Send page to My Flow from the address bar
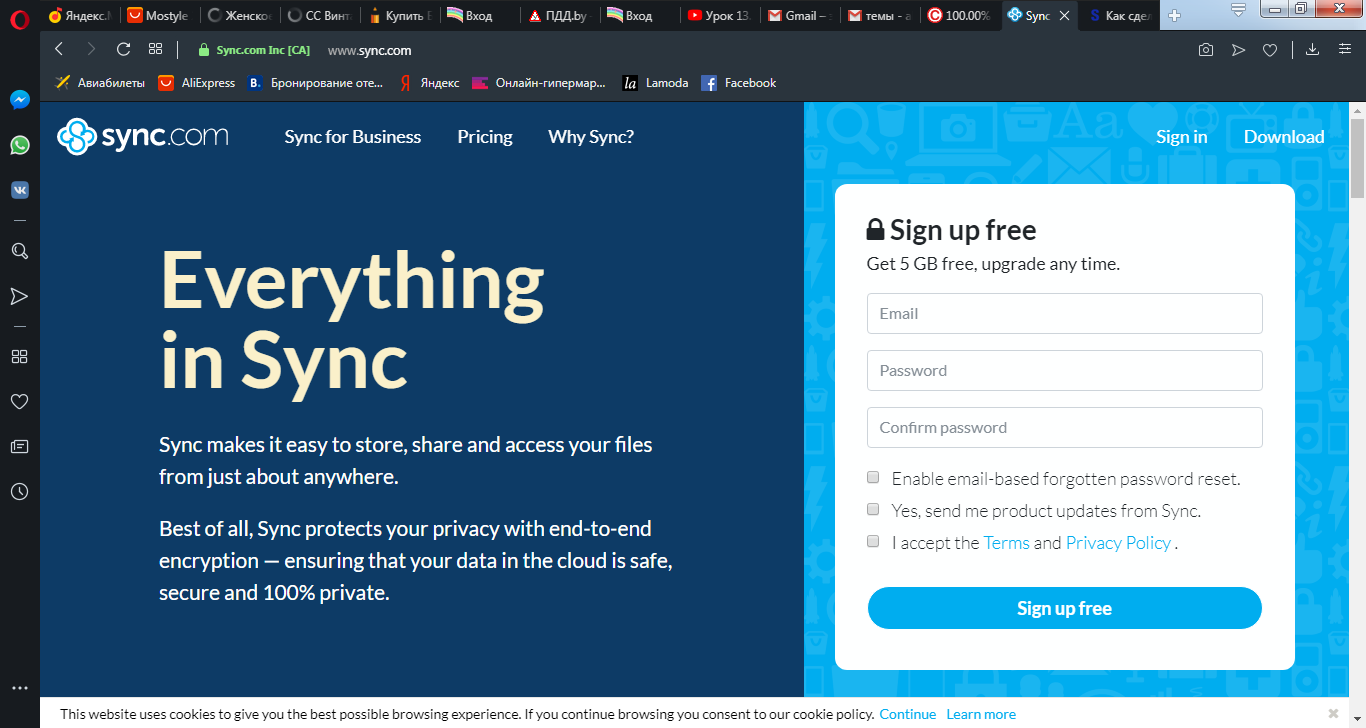The image size is (1366, 728). [1238, 50]
